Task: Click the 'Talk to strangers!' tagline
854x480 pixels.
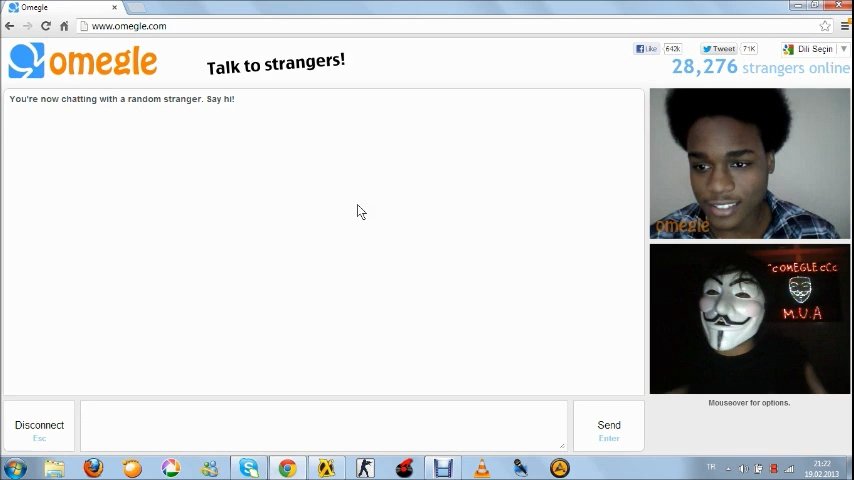Action: pyautogui.click(x=276, y=63)
